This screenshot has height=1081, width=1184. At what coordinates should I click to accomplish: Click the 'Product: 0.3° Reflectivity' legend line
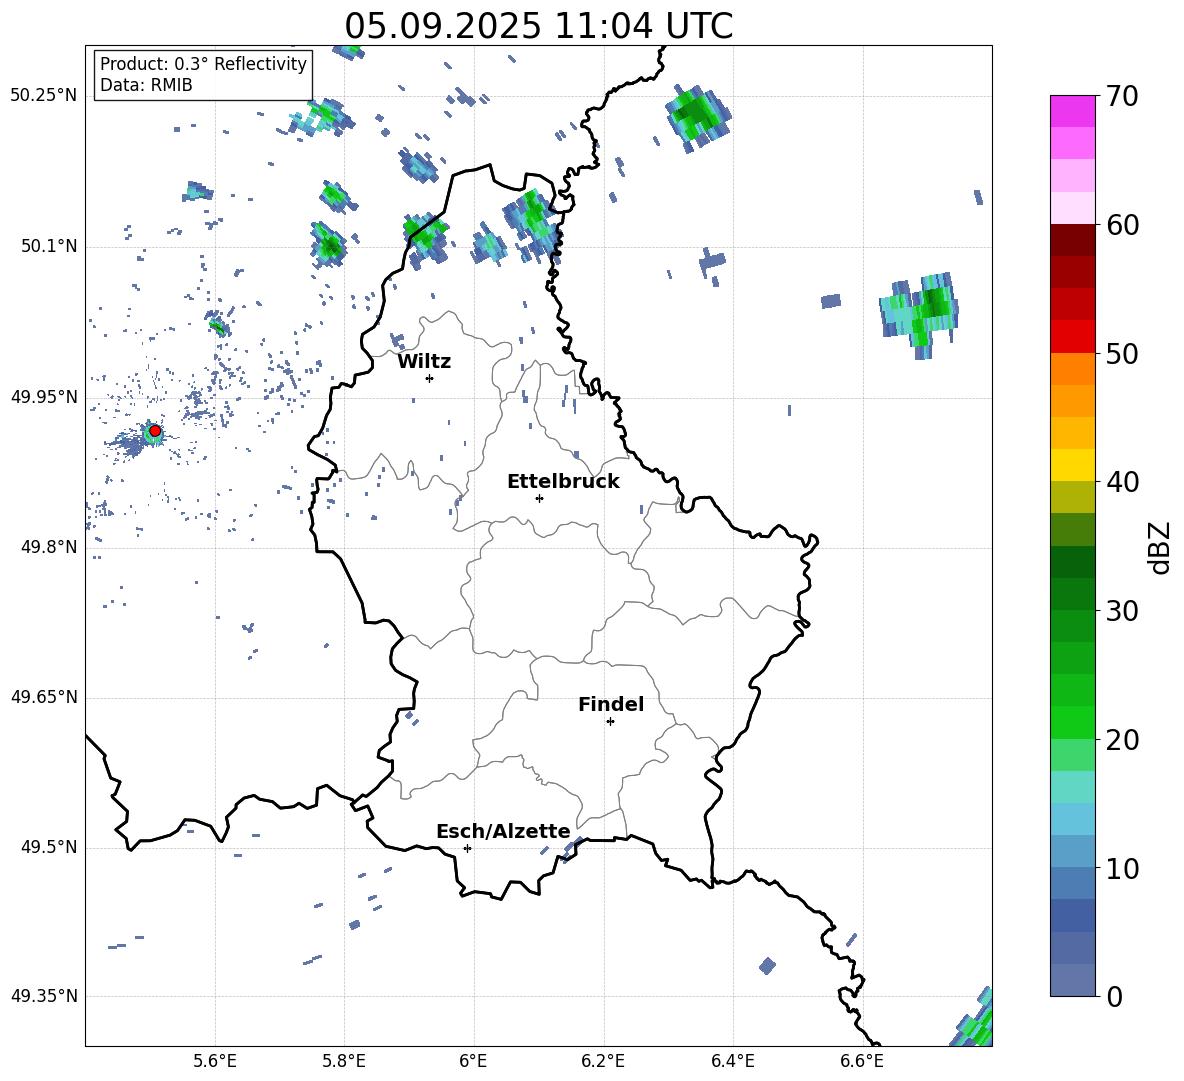tap(203, 64)
